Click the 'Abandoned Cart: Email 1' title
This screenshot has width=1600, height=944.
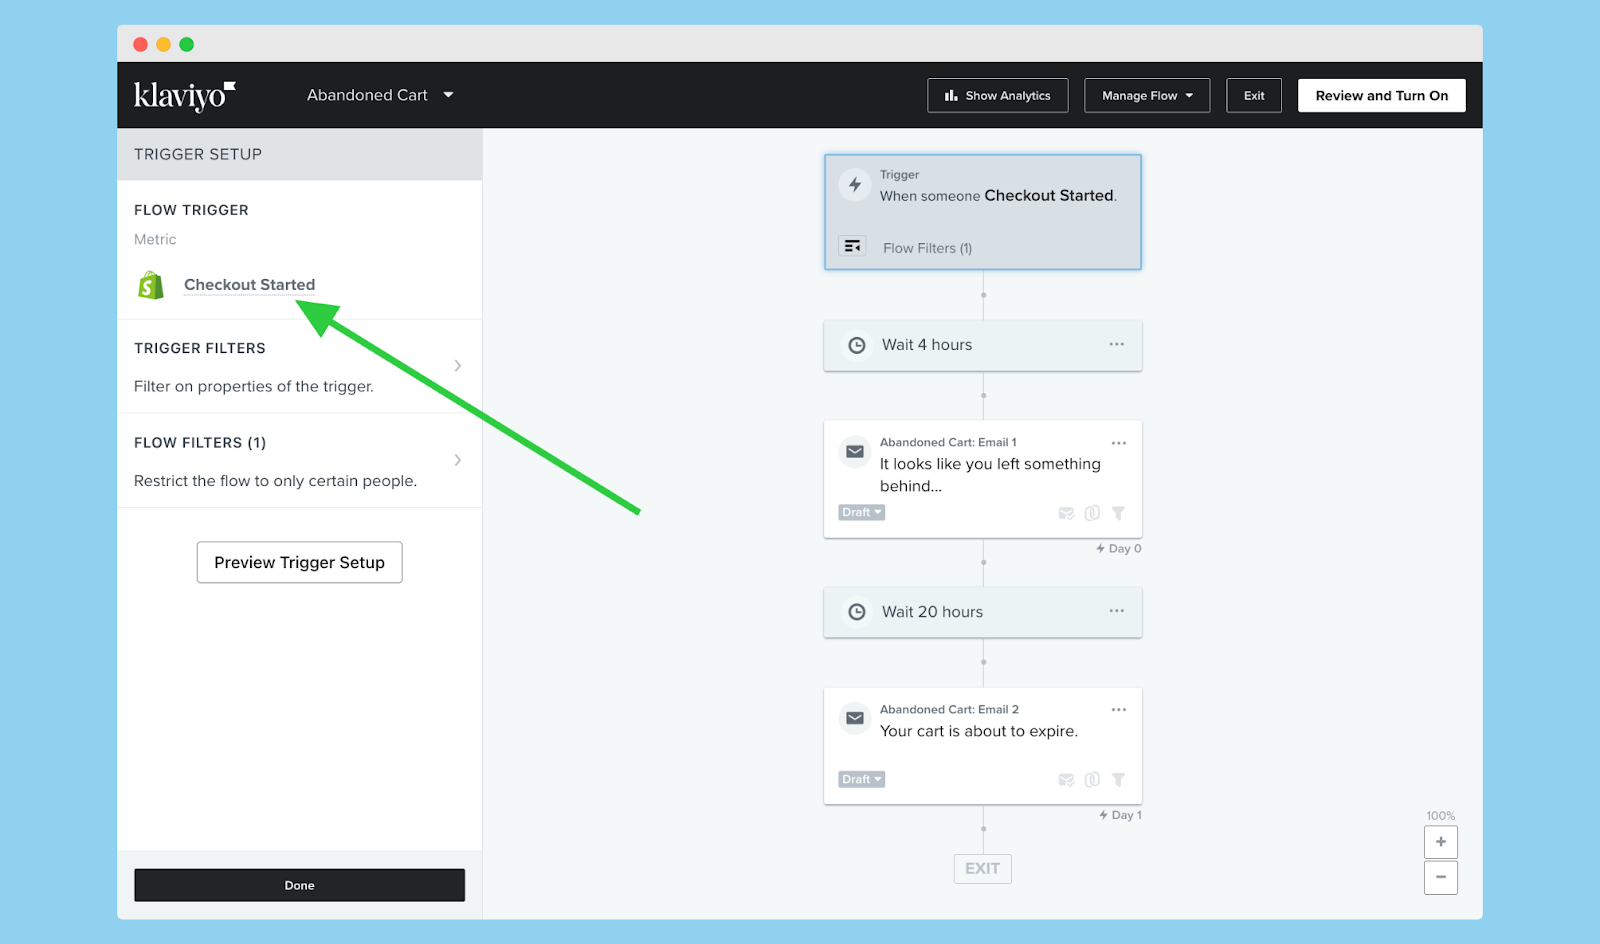[948, 442]
